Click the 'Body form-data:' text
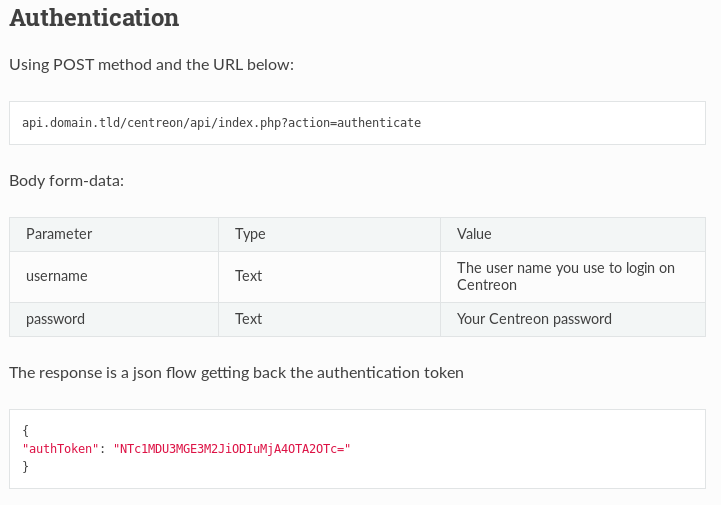Image resolution: width=721 pixels, height=505 pixels. tap(66, 181)
